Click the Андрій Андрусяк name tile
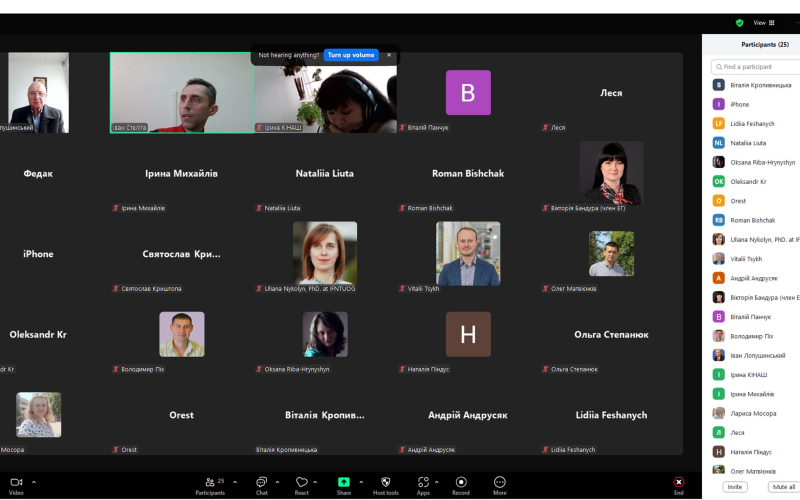This screenshot has height=500, width=800. (x=468, y=415)
